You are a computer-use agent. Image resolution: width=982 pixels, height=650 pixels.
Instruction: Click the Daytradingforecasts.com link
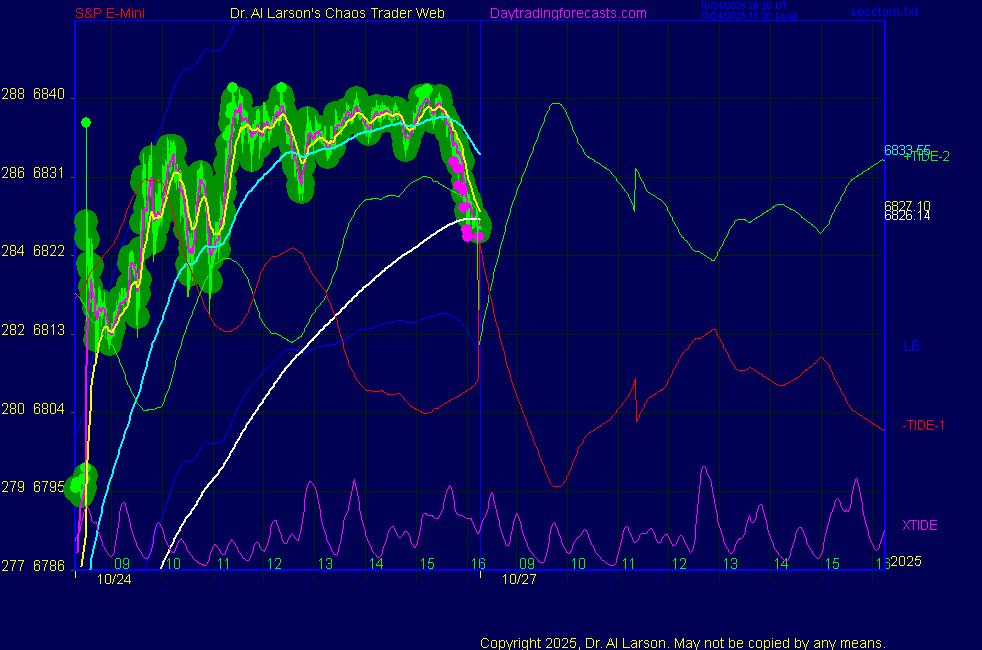(567, 13)
